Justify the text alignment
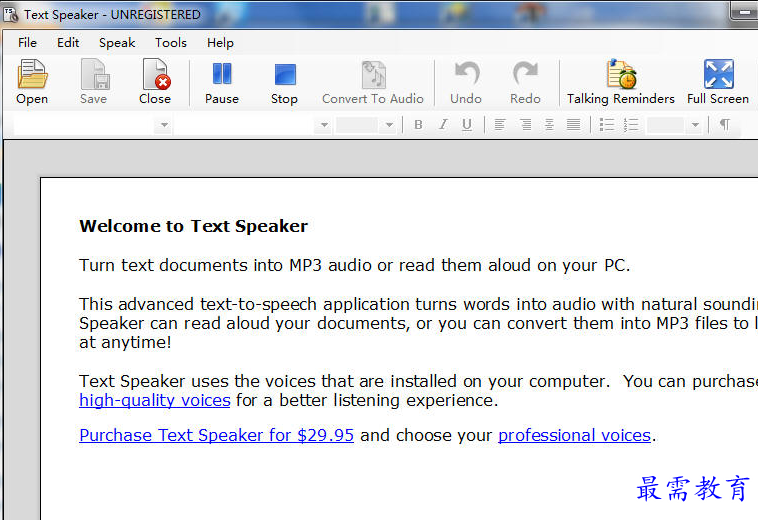 tap(573, 125)
